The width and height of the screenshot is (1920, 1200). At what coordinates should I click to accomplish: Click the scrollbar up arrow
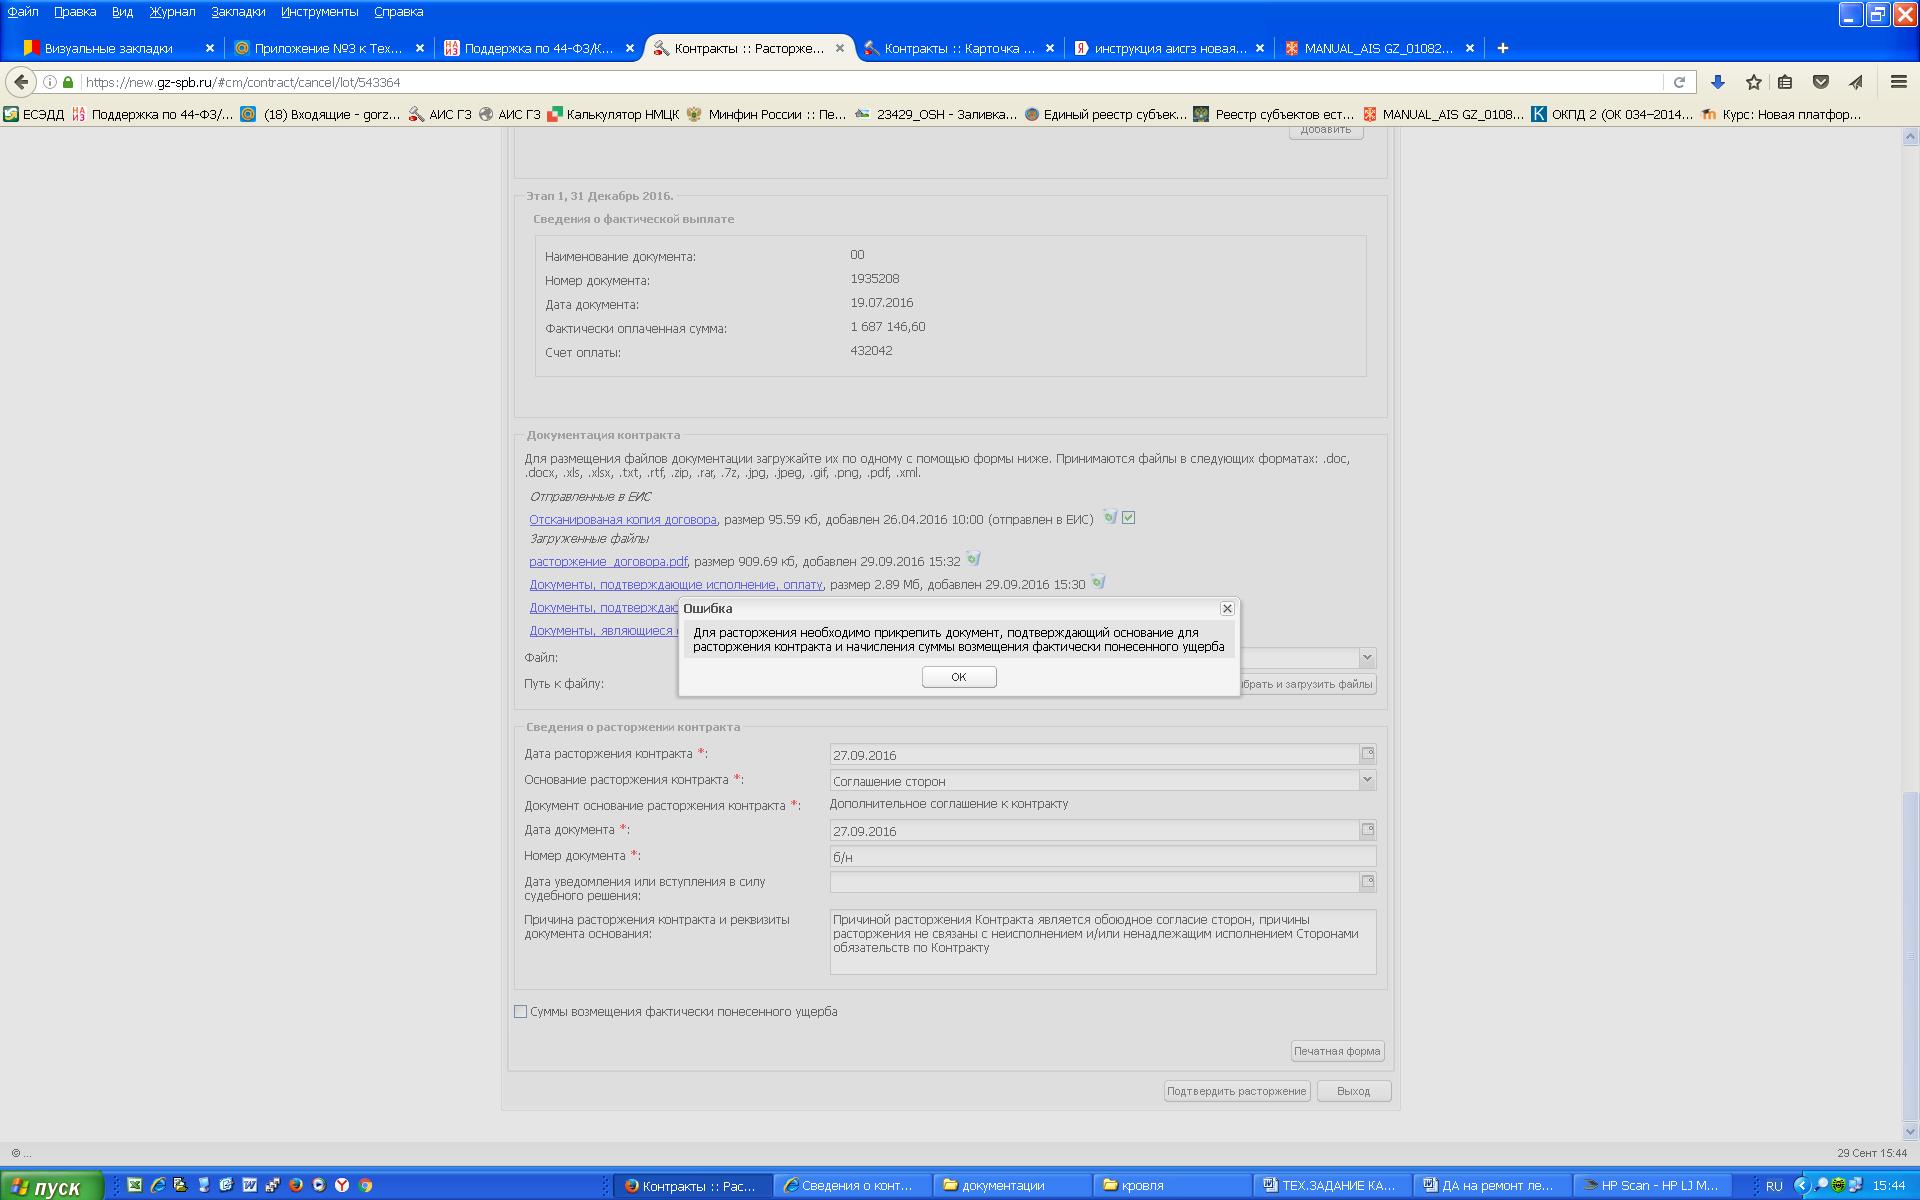click(1910, 137)
